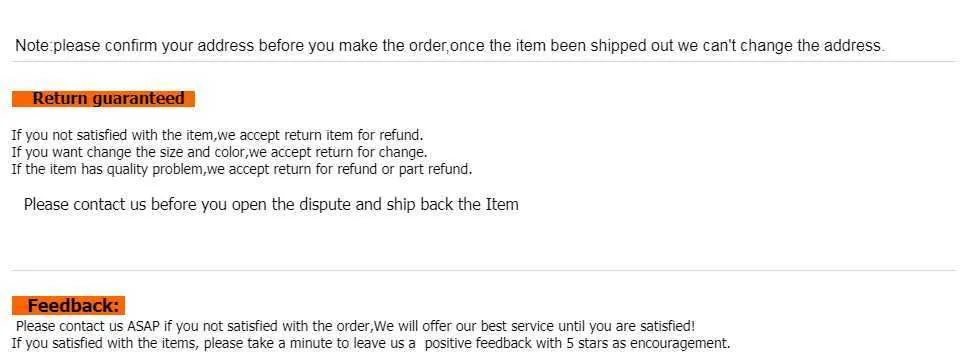Image resolution: width=970 pixels, height=364 pixels.
Task: Click the Feedback: orange heading
Action: tap(69, 305)
